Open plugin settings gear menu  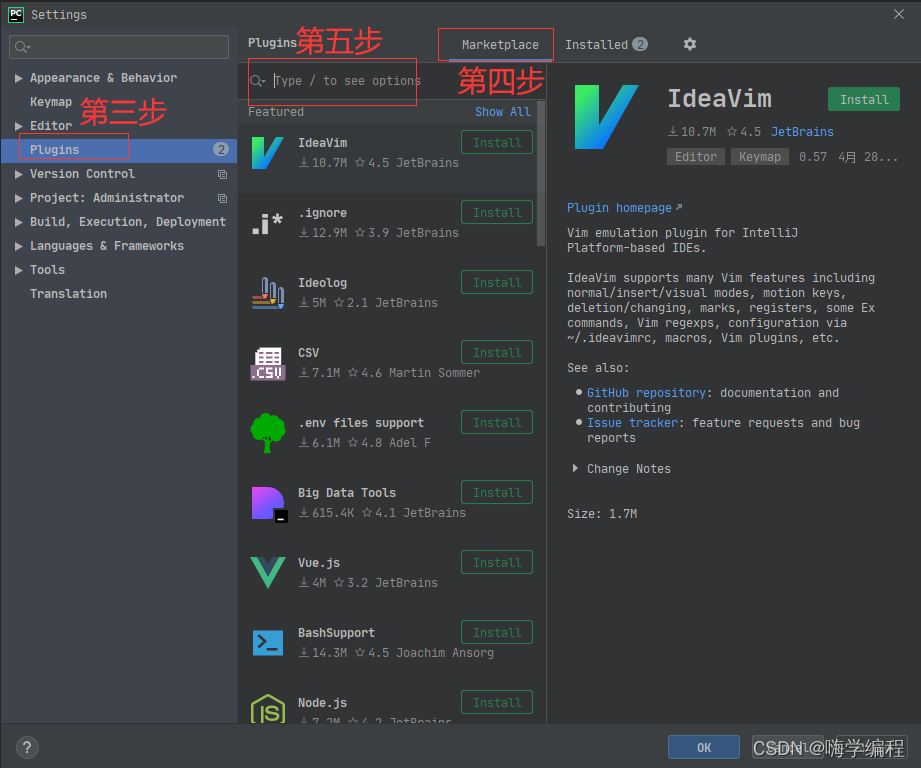[x=690, y=44]
